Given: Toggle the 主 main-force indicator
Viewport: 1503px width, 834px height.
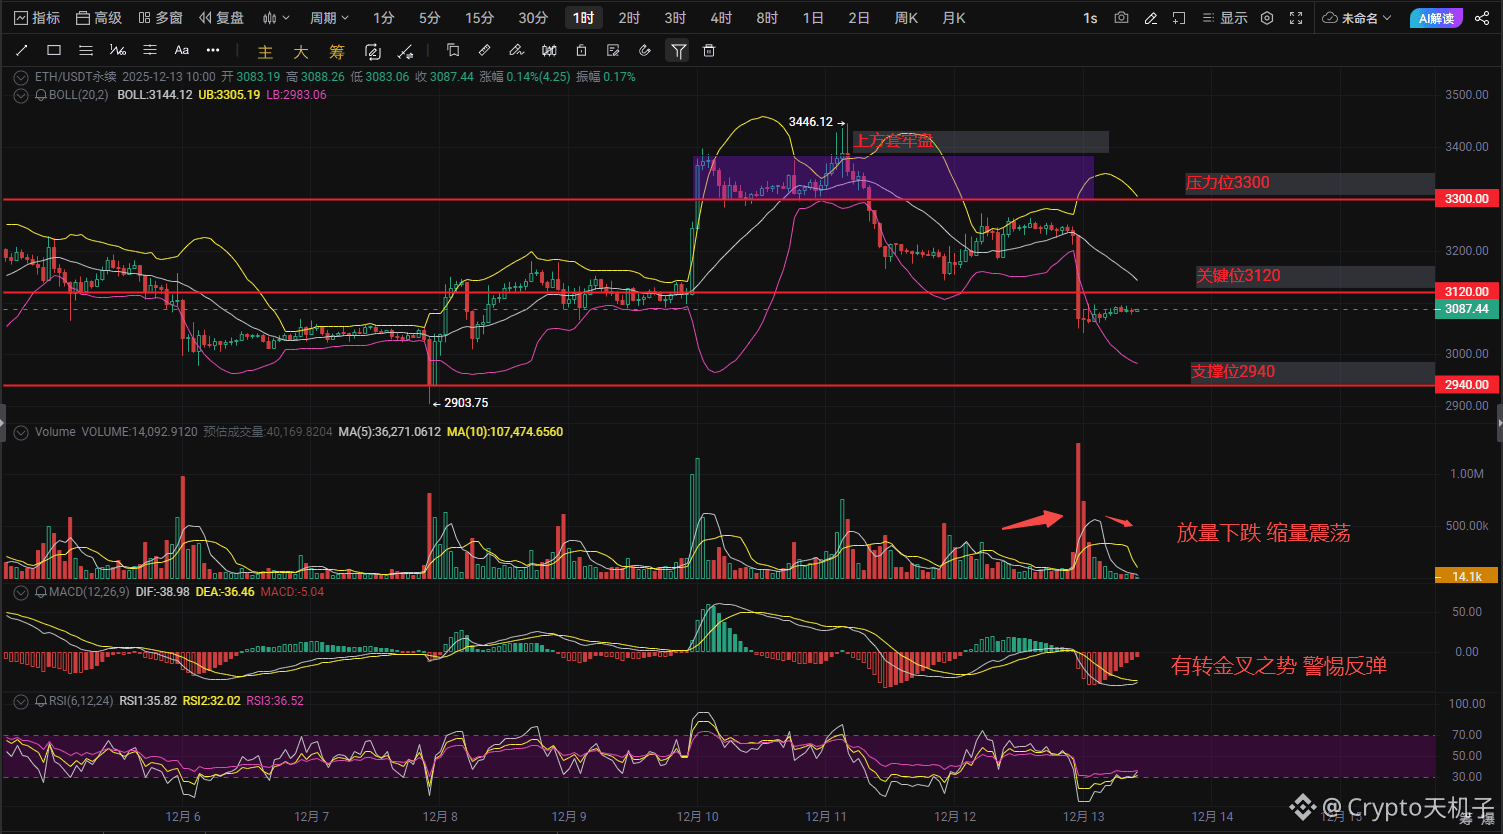Looking at the screenshot, I should click(x=265, y=52).
